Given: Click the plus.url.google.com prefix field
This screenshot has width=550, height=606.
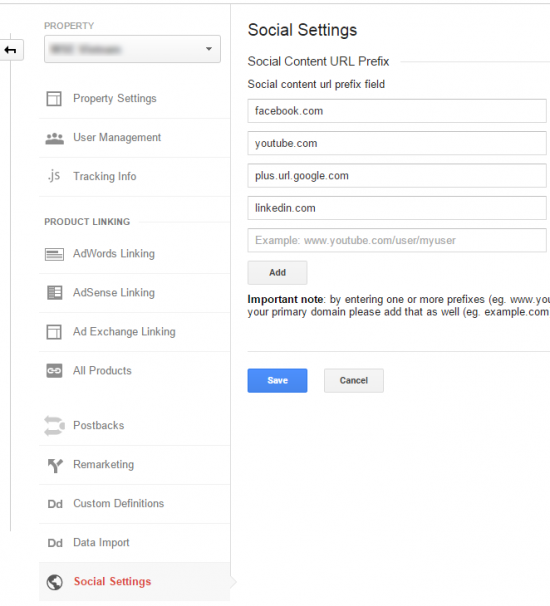Looking at the screenshot, I should click(x=397, y=176).
